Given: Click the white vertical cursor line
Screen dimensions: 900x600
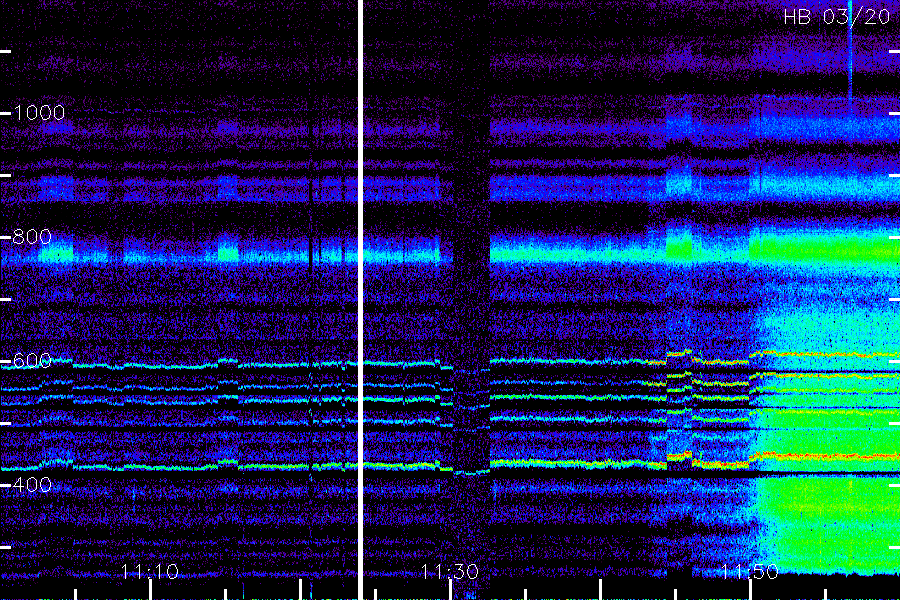Looking at the screenshot, I should [360, 300].
